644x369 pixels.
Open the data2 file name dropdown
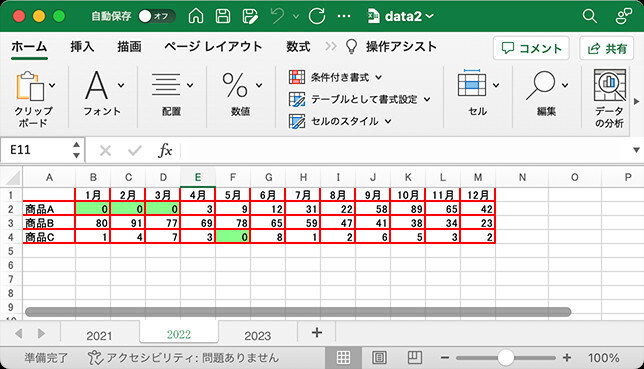coord(401,16)
